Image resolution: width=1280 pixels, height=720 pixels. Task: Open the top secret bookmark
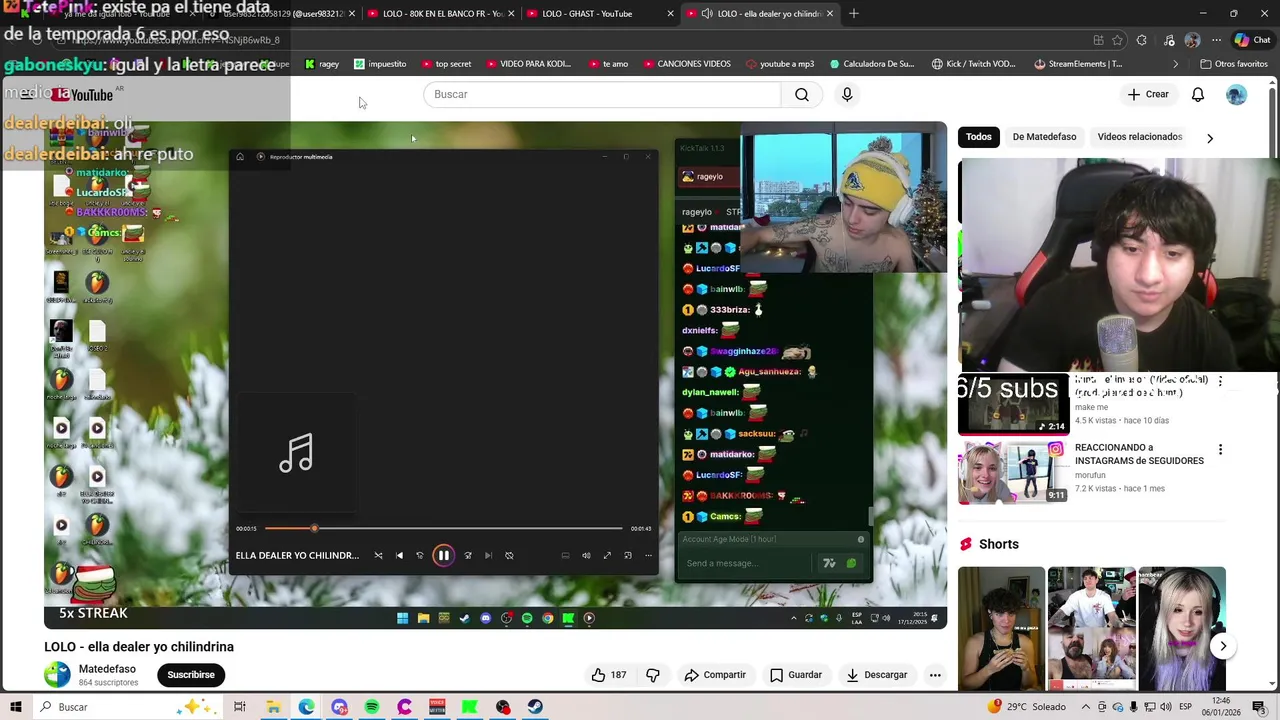point(445,64)
